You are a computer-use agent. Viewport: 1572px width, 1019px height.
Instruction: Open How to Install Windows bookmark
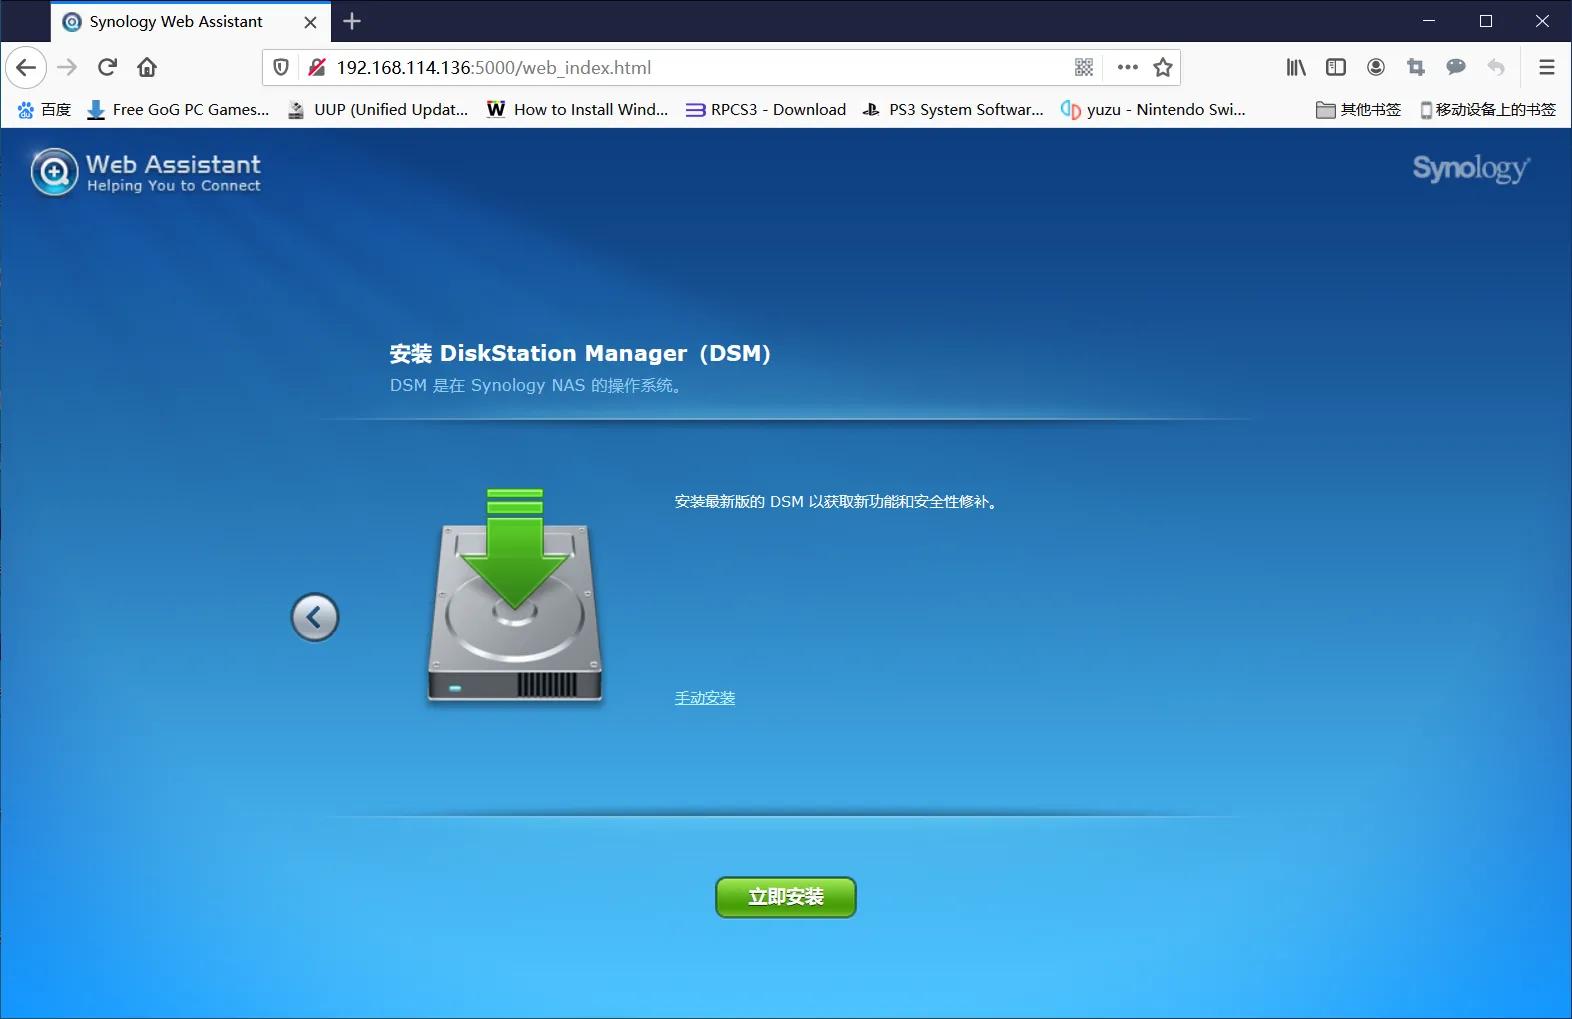coord(577,110)
